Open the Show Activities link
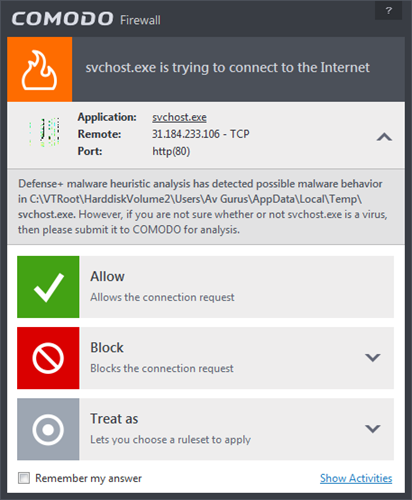 tap(356, 478)
